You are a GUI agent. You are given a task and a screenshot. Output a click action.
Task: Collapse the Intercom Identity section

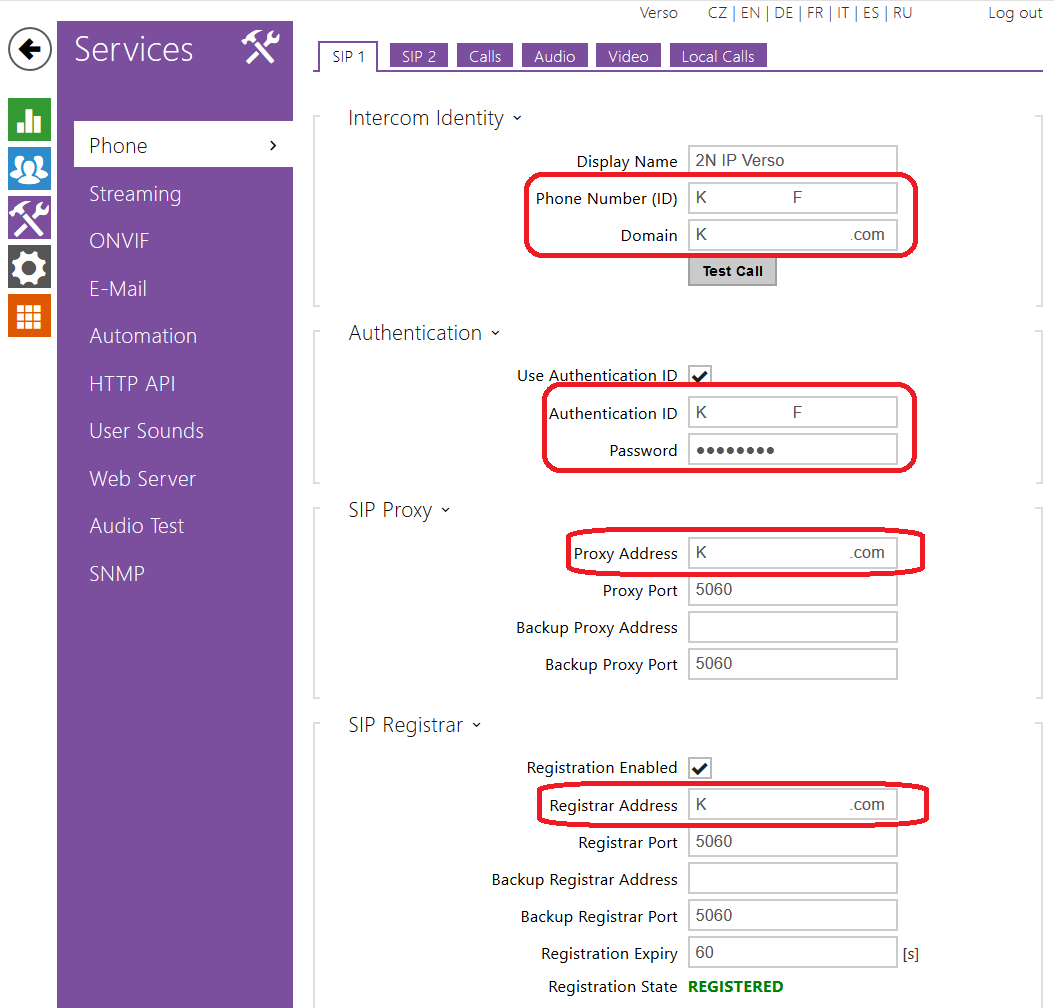click(517, 118)
